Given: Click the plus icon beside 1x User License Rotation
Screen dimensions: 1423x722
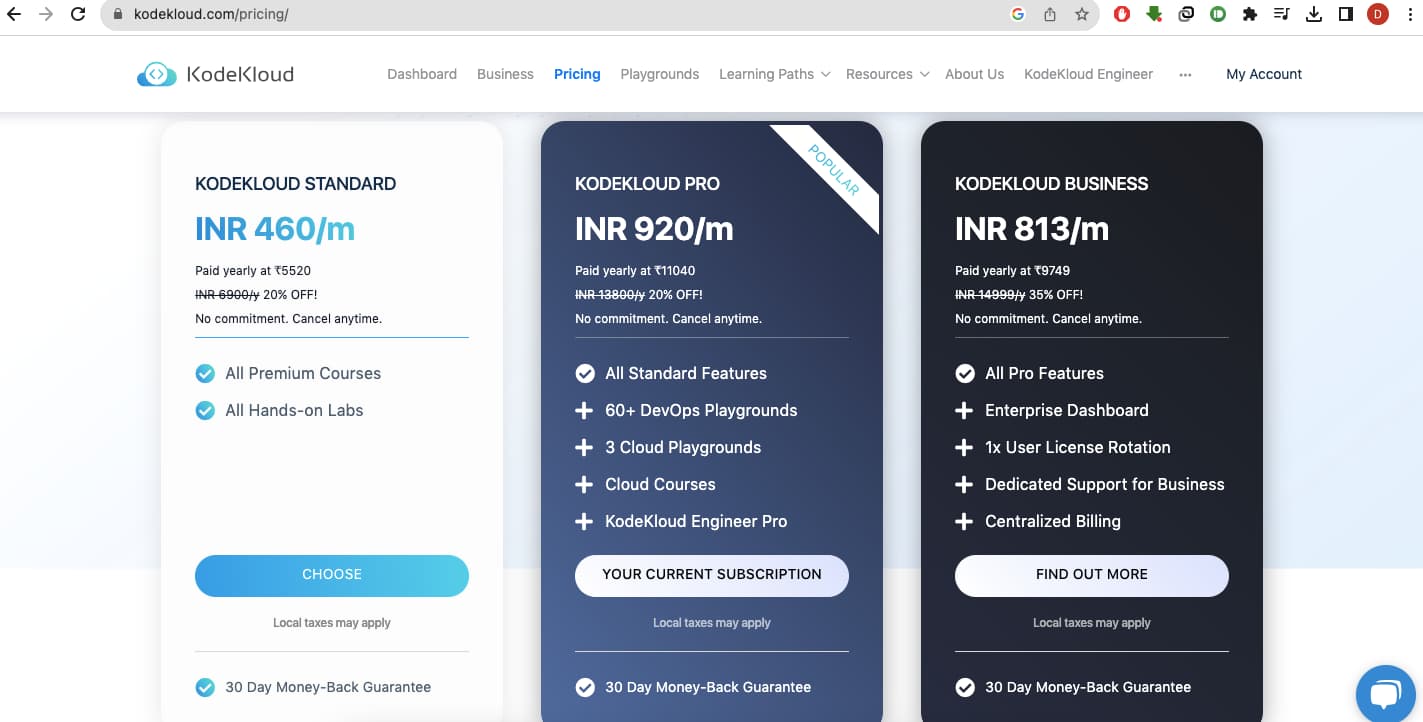Looking at the screenshot, I should (964, 448).
